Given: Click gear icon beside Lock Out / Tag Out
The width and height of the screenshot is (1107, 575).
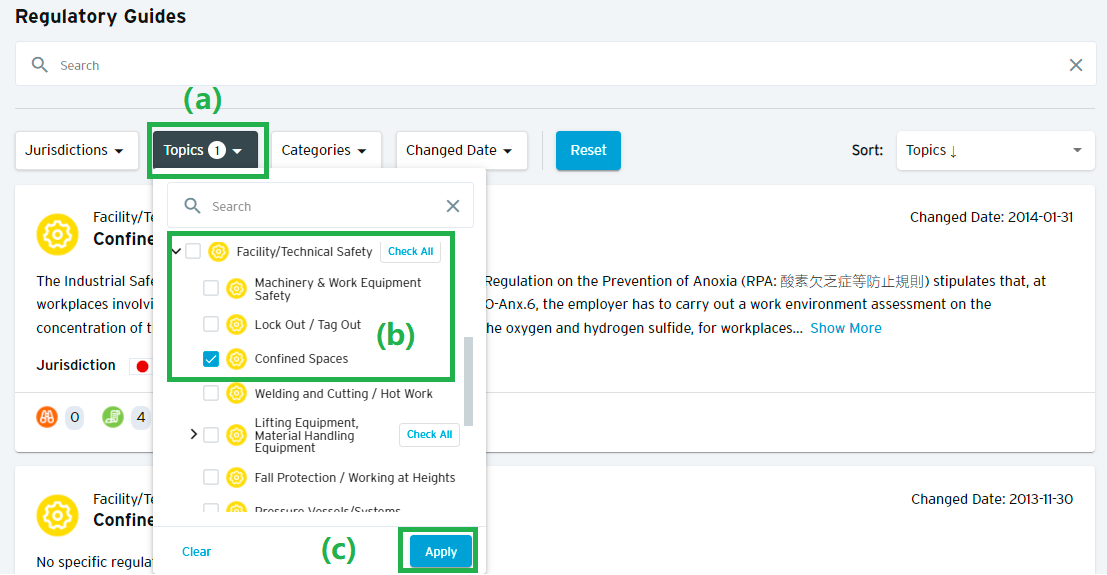Looking at the screenshot, I should point(237,324).
